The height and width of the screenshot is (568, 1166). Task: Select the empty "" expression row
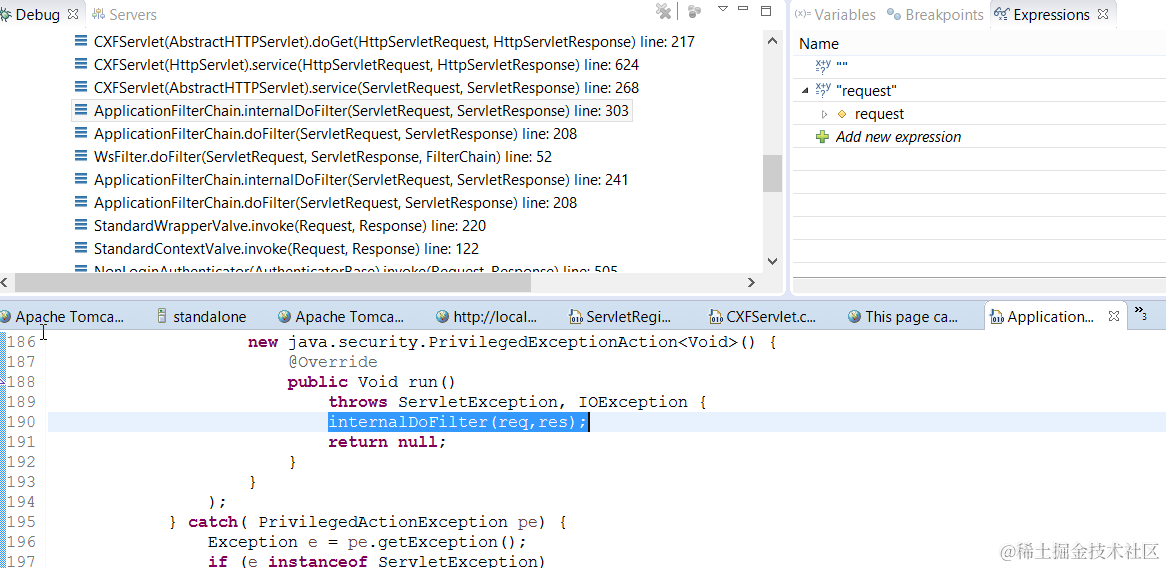pos(979,67)
